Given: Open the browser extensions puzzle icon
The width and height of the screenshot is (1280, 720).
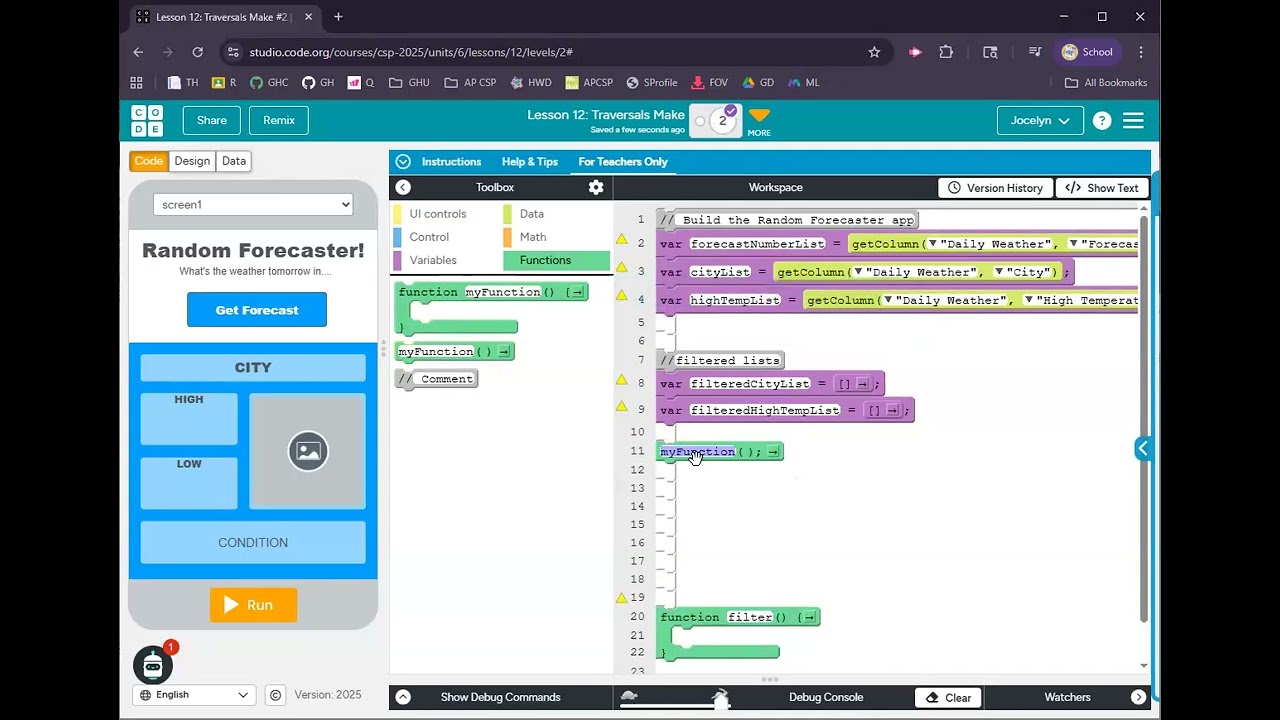Looking at the screenshot, I should (946, 52).
